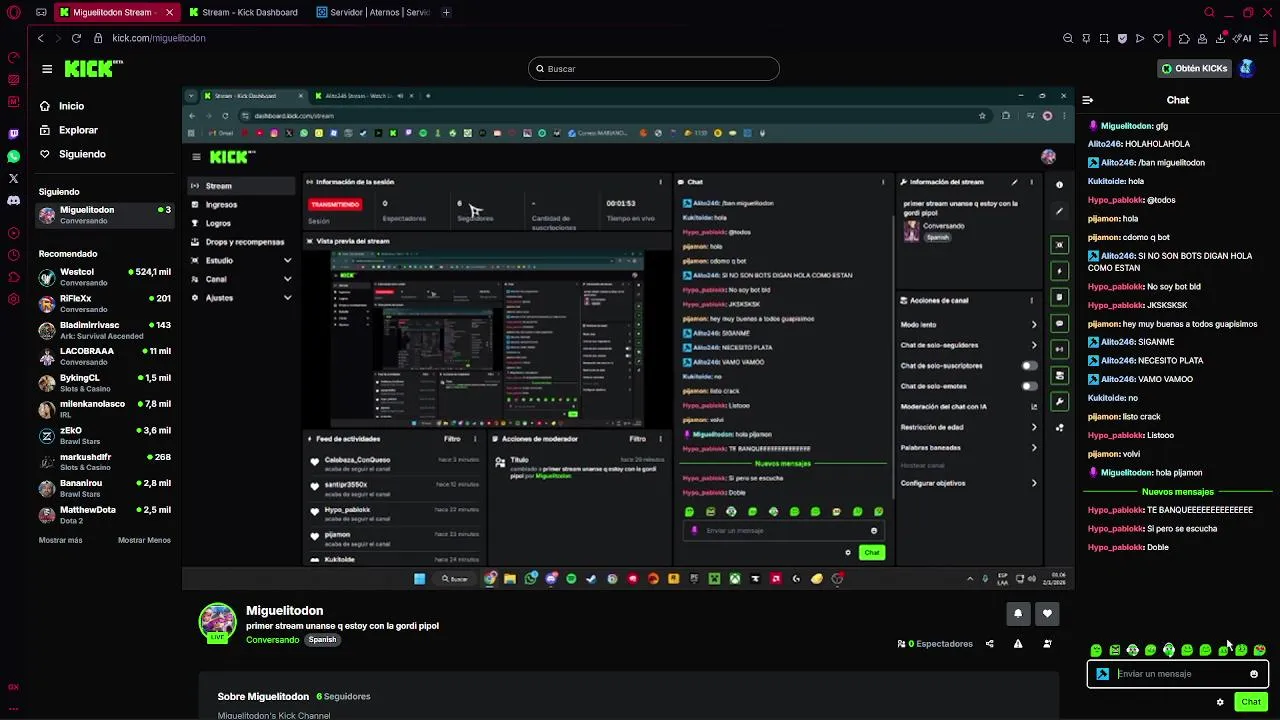Viewport: 1280px width, 720px height.
Task: Focus the Enviar un mensaje field
Action: pos(1178,674)
